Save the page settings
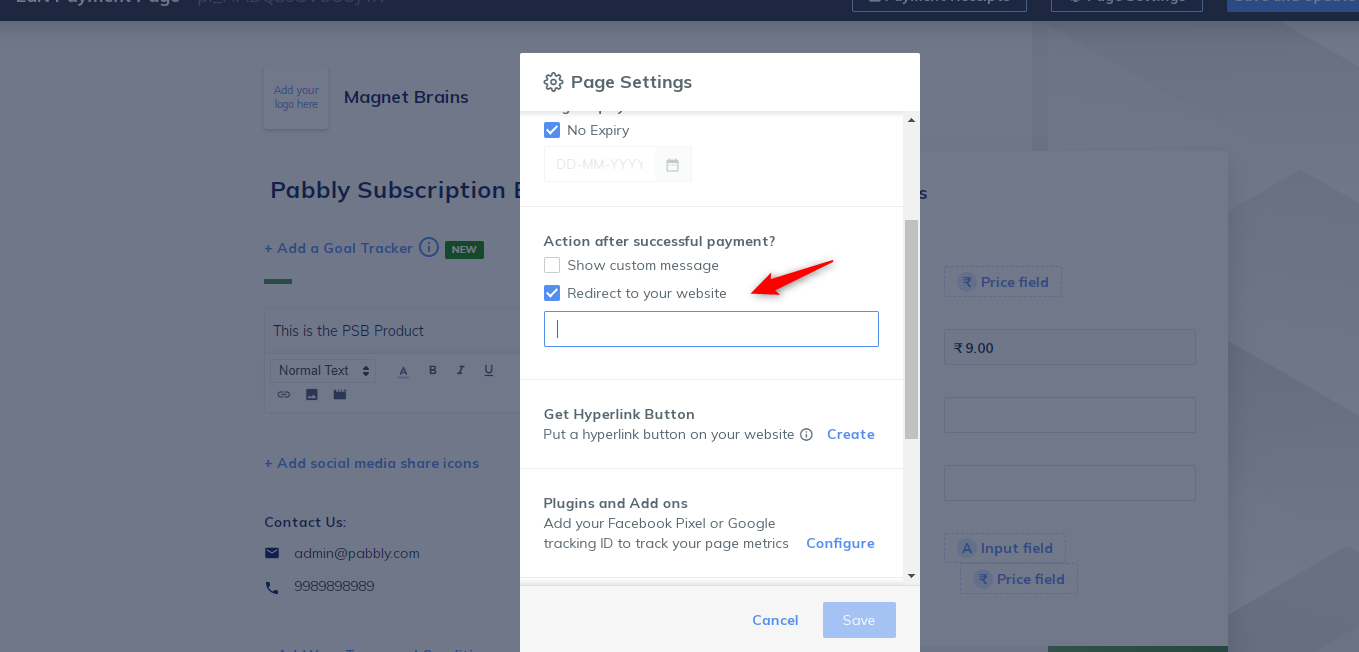 [859, 620]
